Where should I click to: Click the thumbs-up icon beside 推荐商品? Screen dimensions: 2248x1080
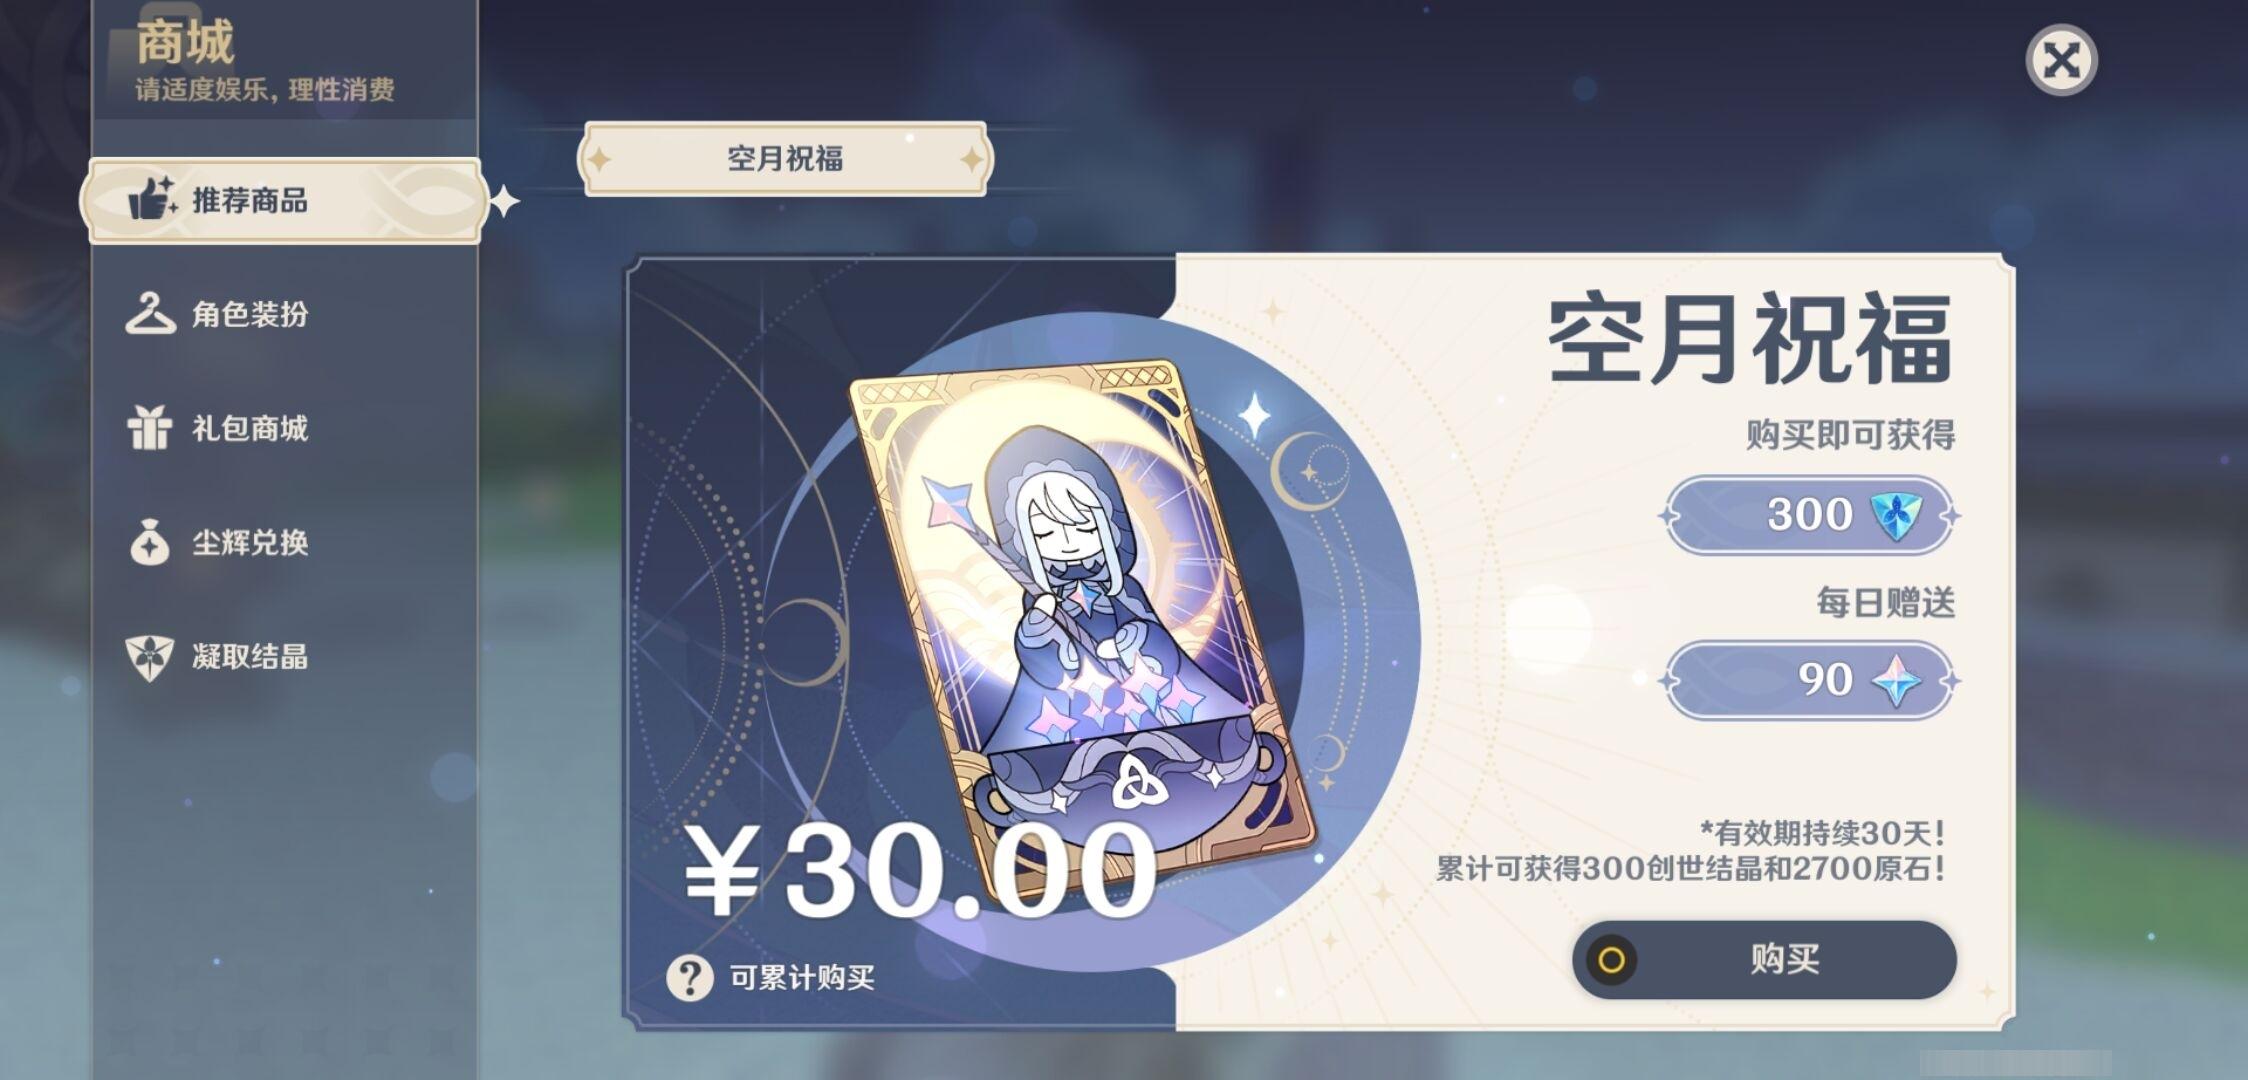tap(152, 198)
